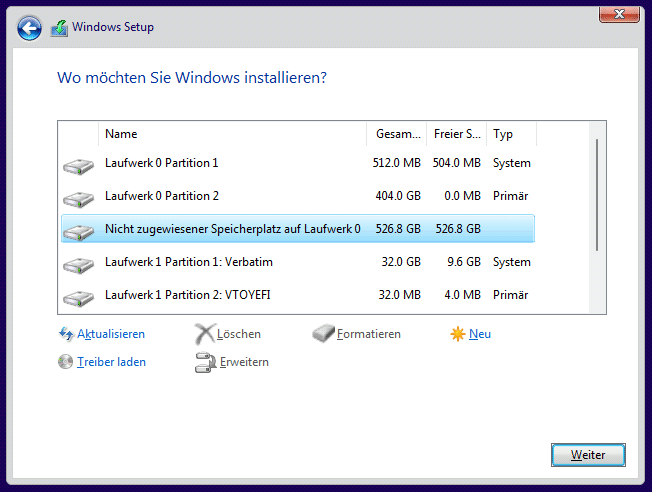Viewport: 652px width, 492px height.
Task: Click the Formatieren eraser icon
Action: (x=323, y=334)
